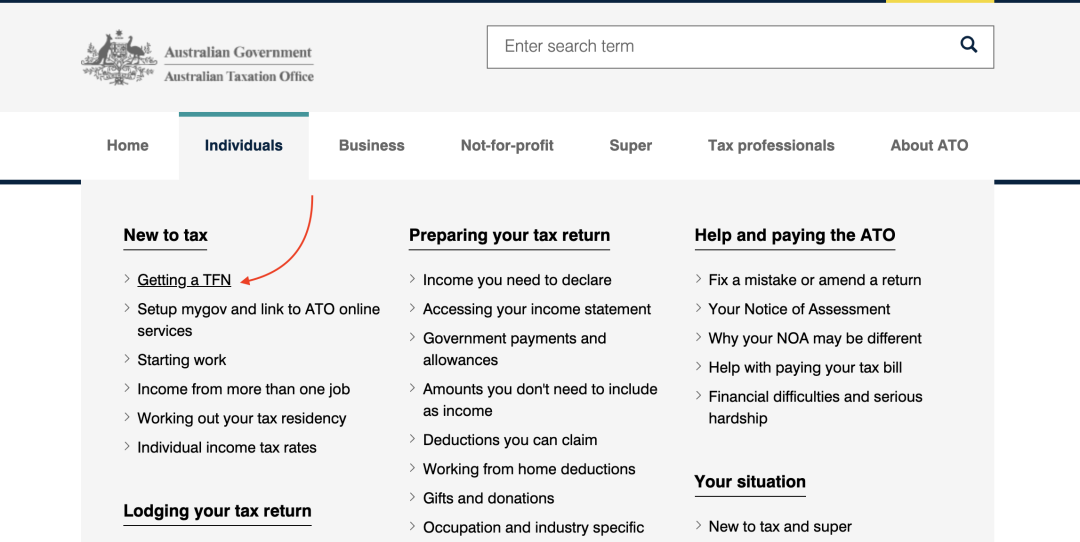Go to Tax professionals section
The height and width of the screenshot is (542, 1080).
[771, 145]
